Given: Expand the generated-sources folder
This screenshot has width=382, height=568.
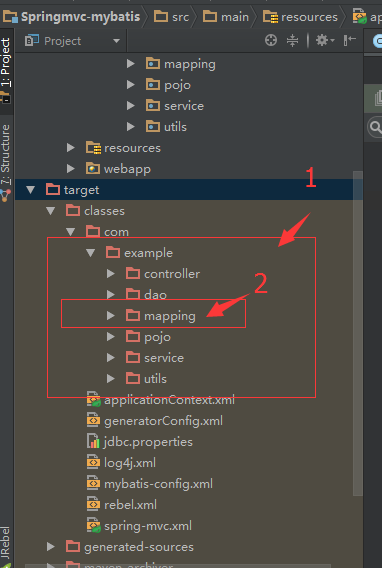Looking at the screenshot, I should coord(51,547).
